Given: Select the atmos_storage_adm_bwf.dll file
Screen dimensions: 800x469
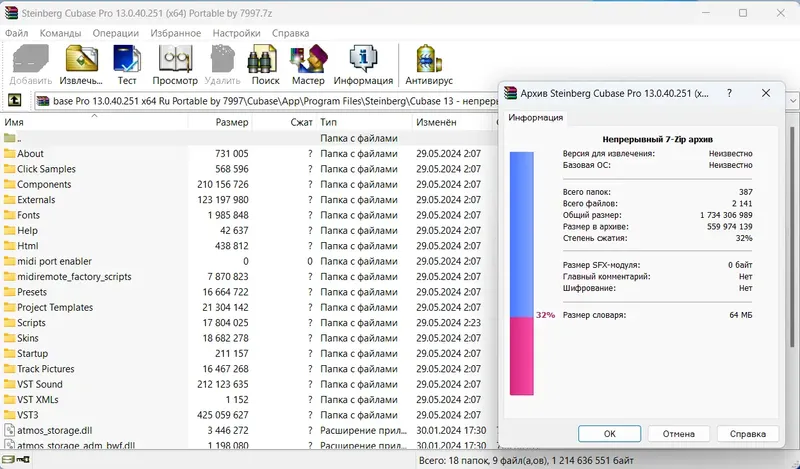Looking at the screenshot, I should pos(69,445).
